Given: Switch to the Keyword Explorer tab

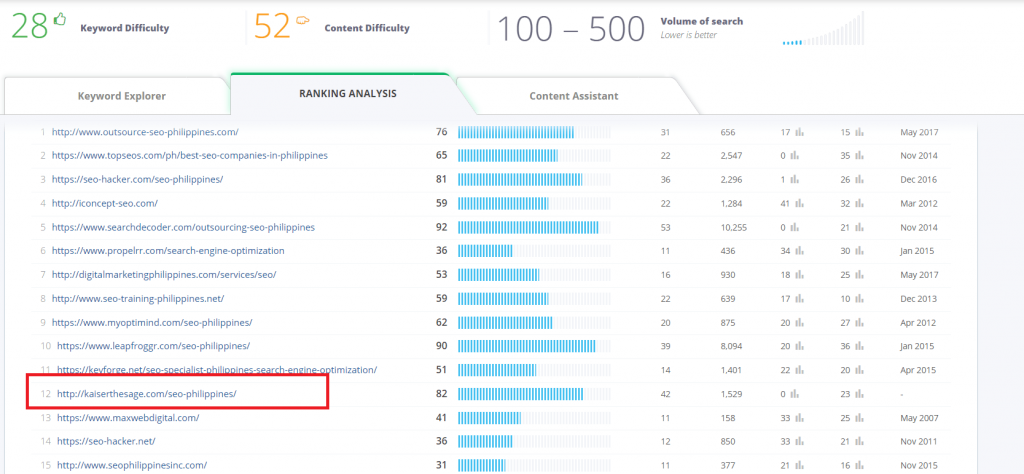Looking at the screenshot, I should click(x=122, y=97).
